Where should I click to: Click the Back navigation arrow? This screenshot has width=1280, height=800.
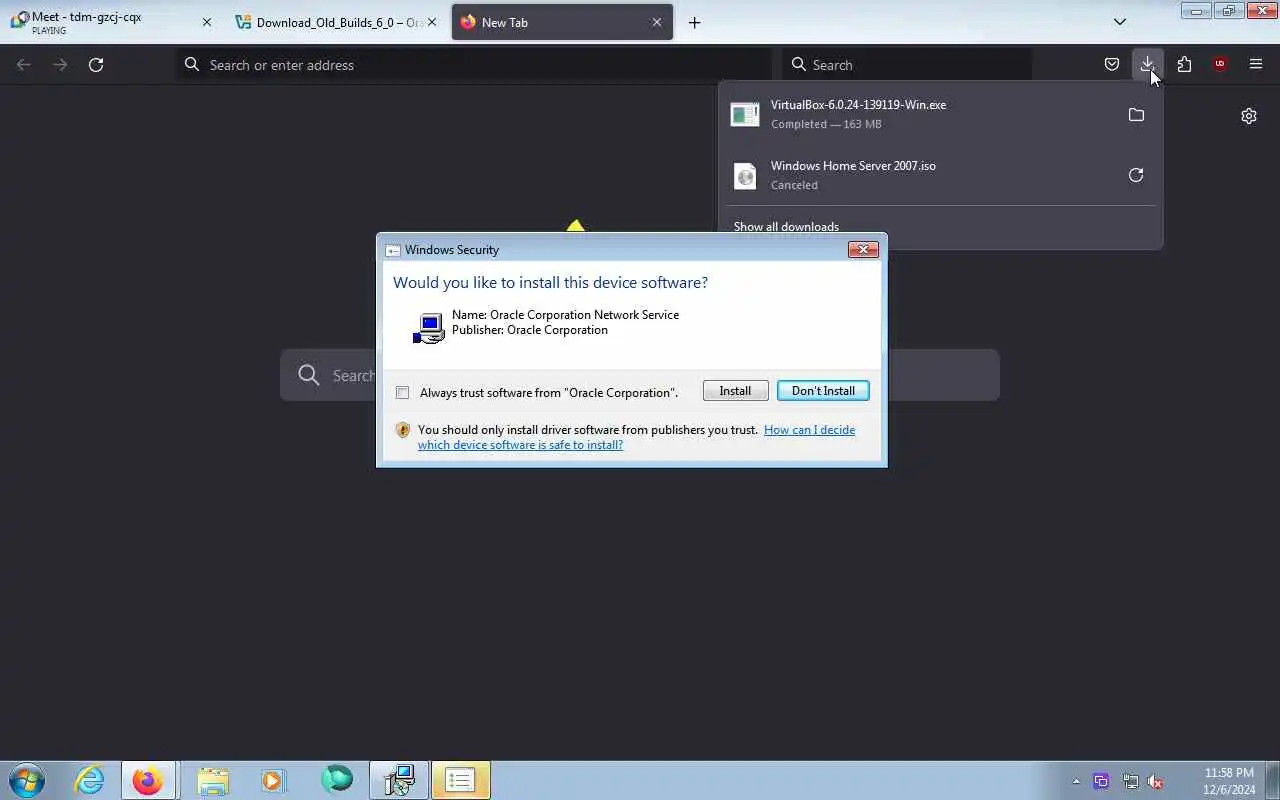(24, 64)
